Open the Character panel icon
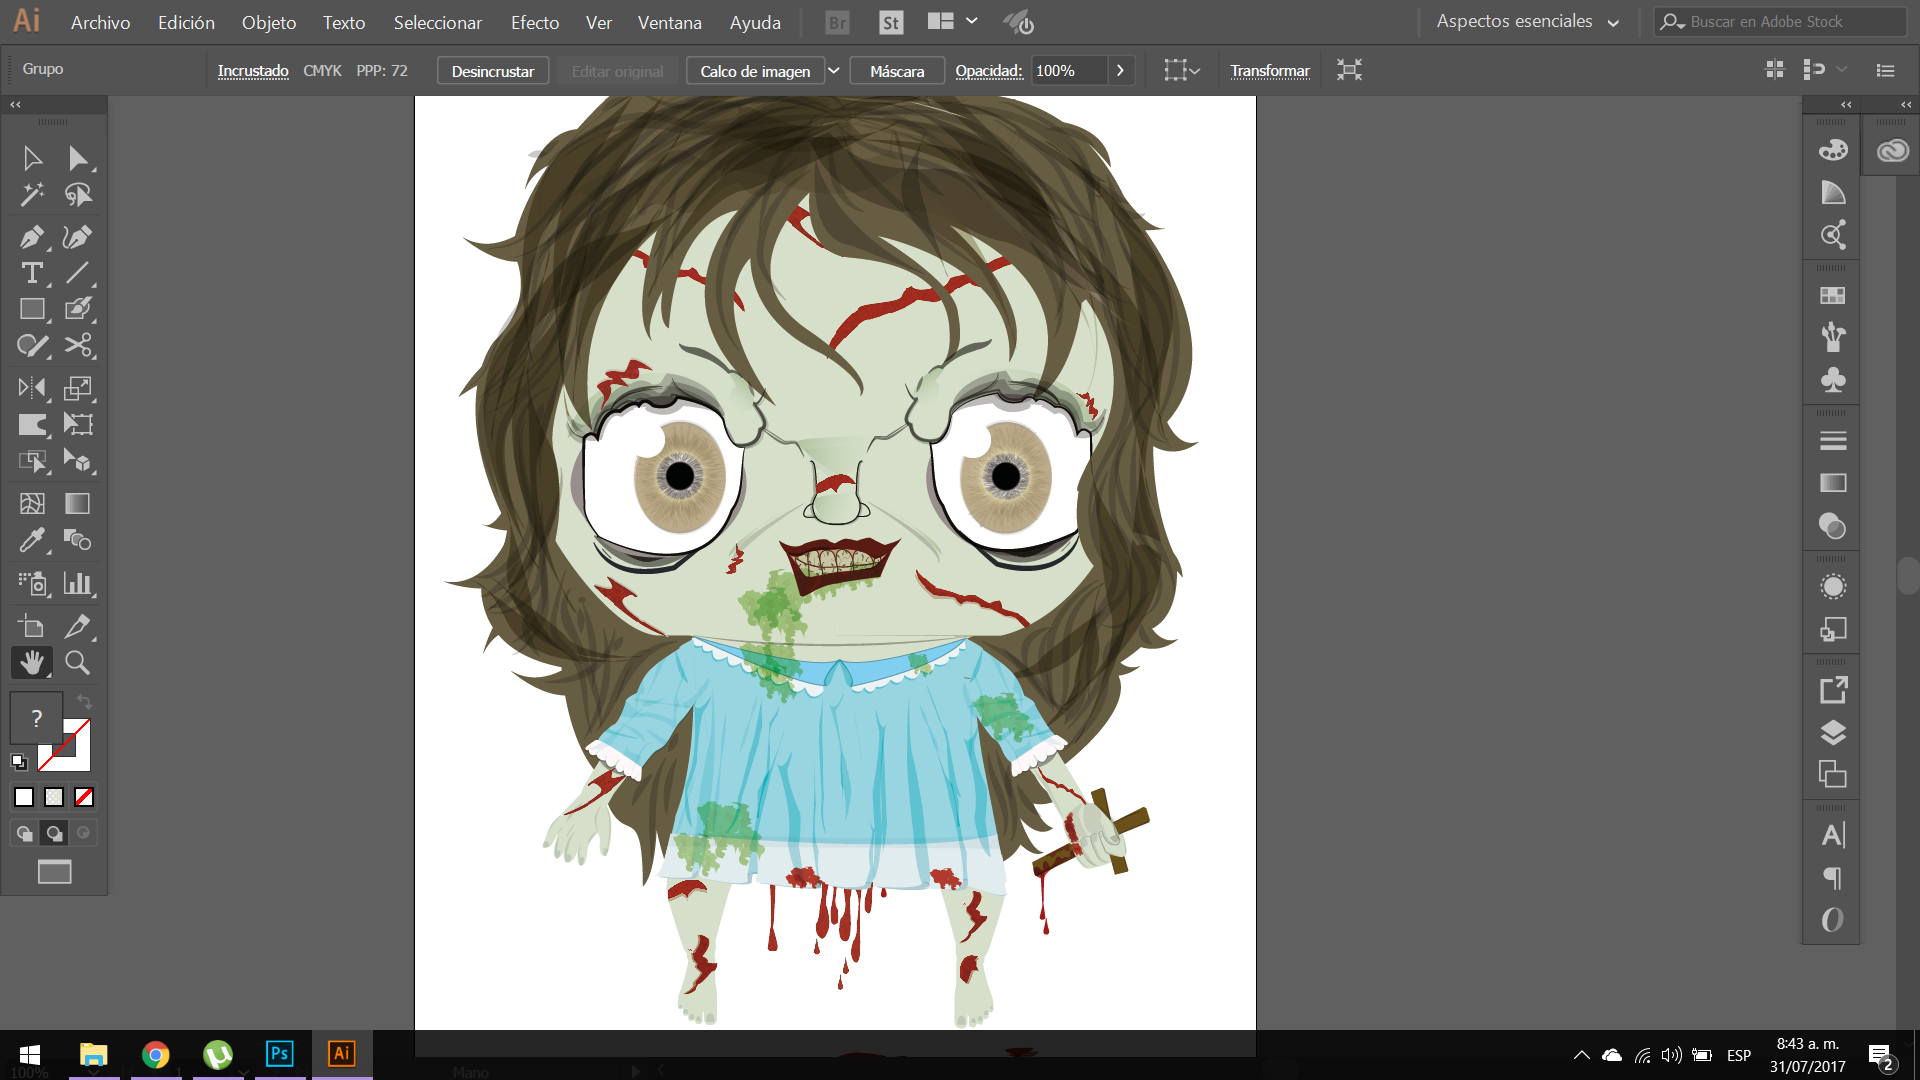Image resolution: width=1920 pixels, height=1080 pixels. 1832,835
